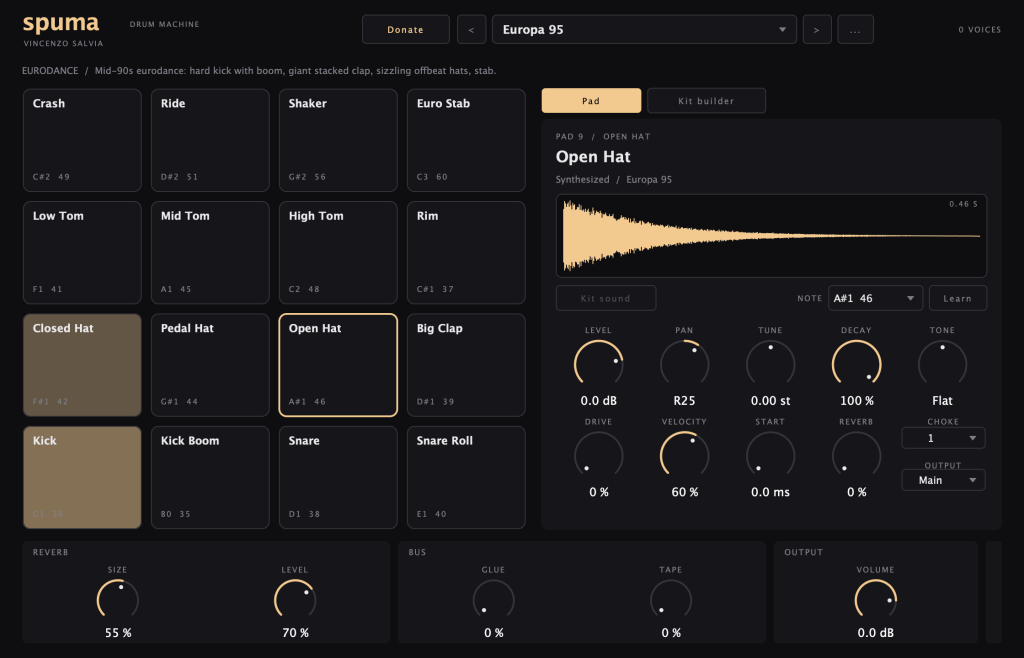This screenshot has width=1024, height=658.
Task: Switch to the Kit builder tab
Action: click(706, 101)
